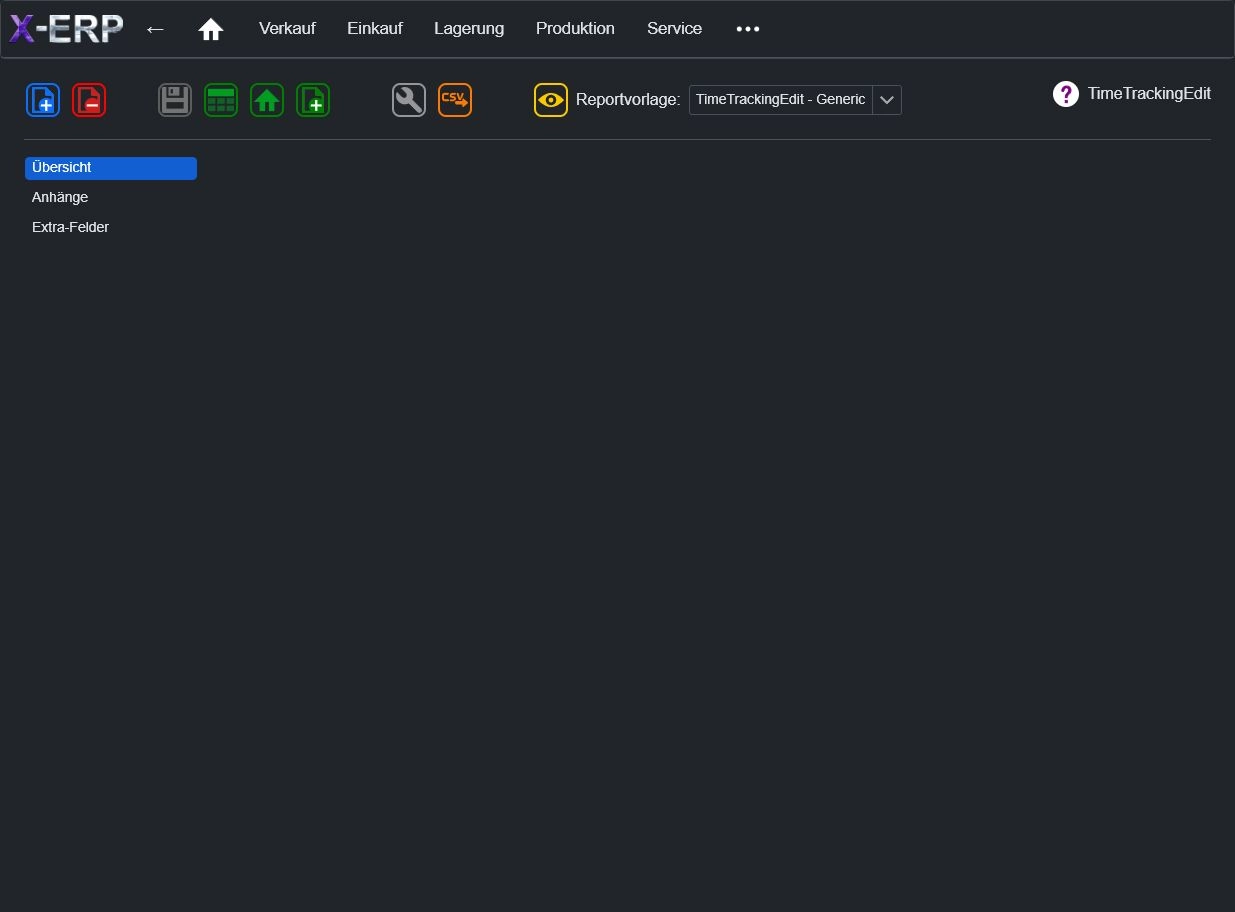
Task: Click the TimeTrackingEdit - Generic template field
Action: 781,100
